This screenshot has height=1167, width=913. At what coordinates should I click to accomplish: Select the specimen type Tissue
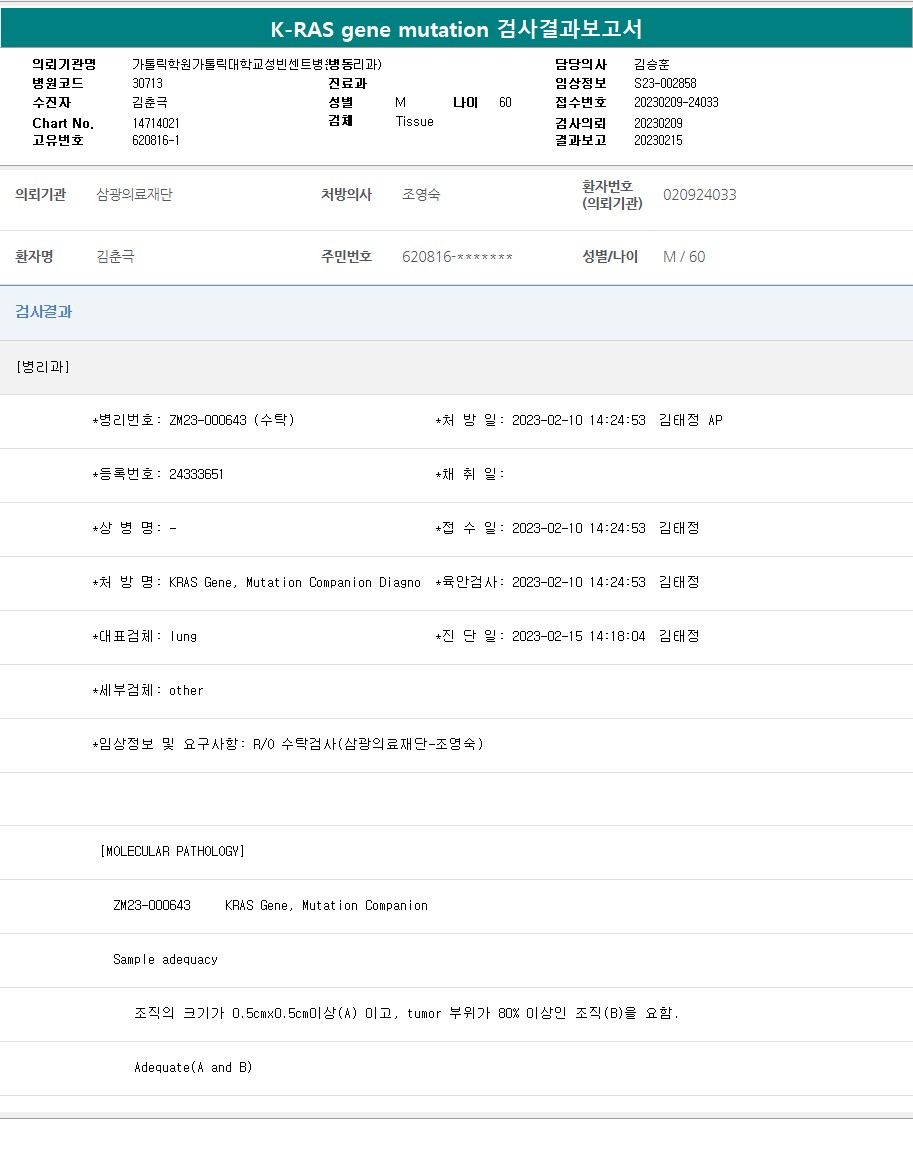point(414,121)
